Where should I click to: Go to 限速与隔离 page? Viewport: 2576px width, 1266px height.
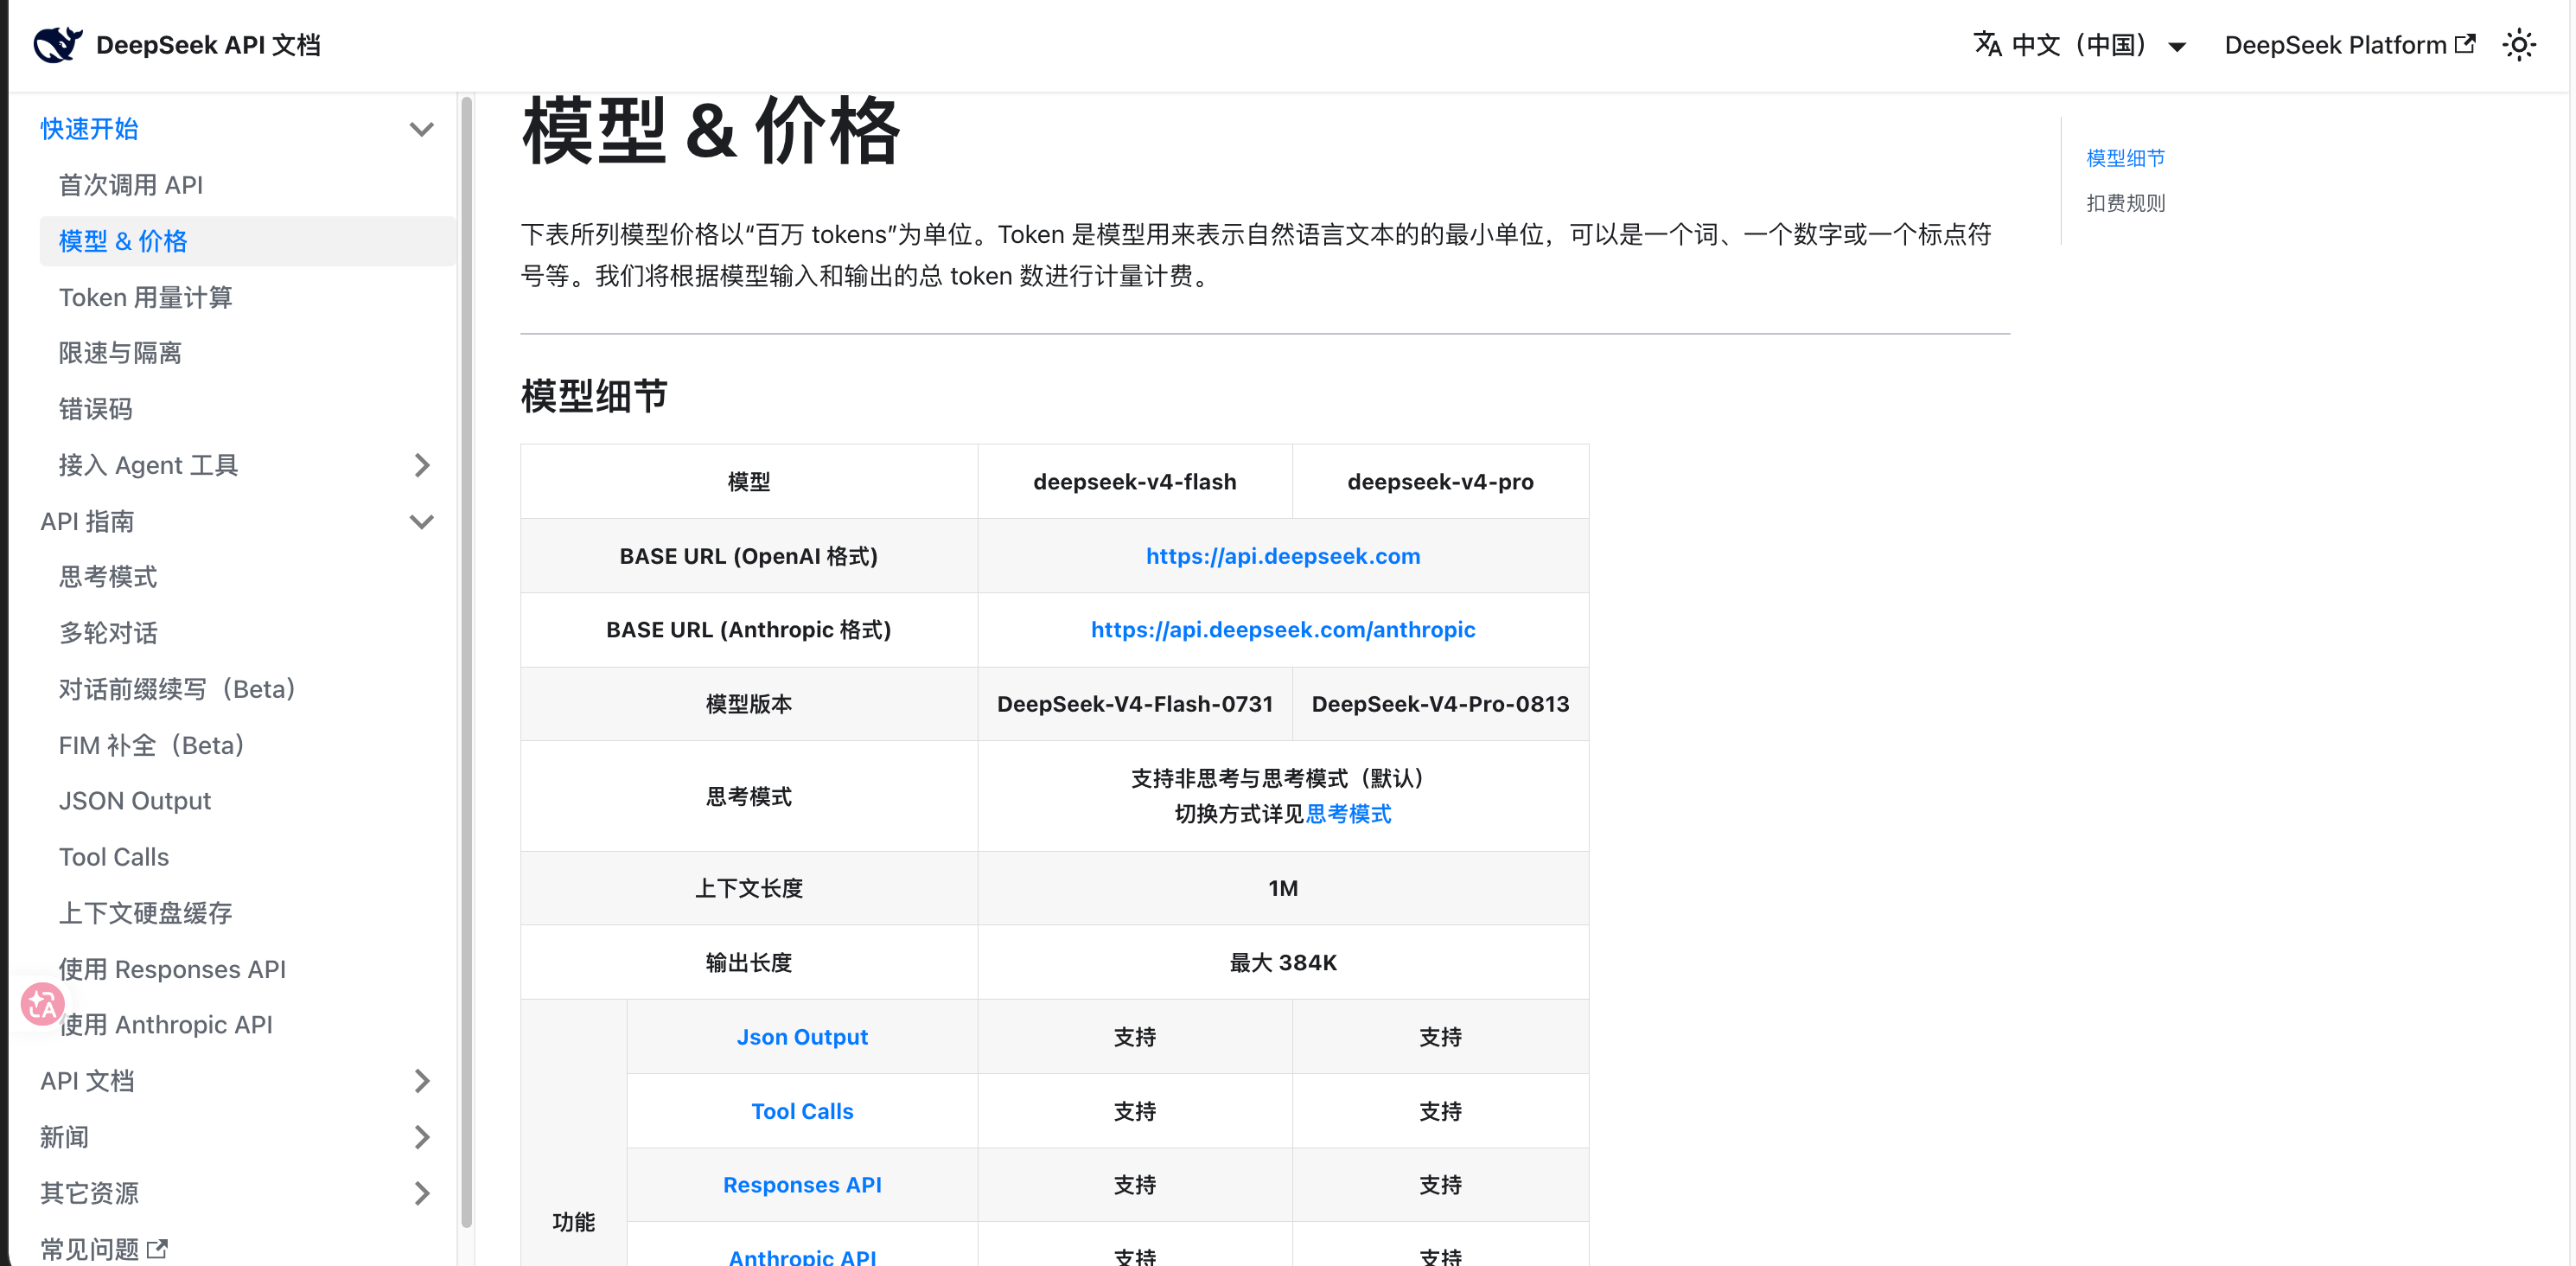click(x=120, y=353)
